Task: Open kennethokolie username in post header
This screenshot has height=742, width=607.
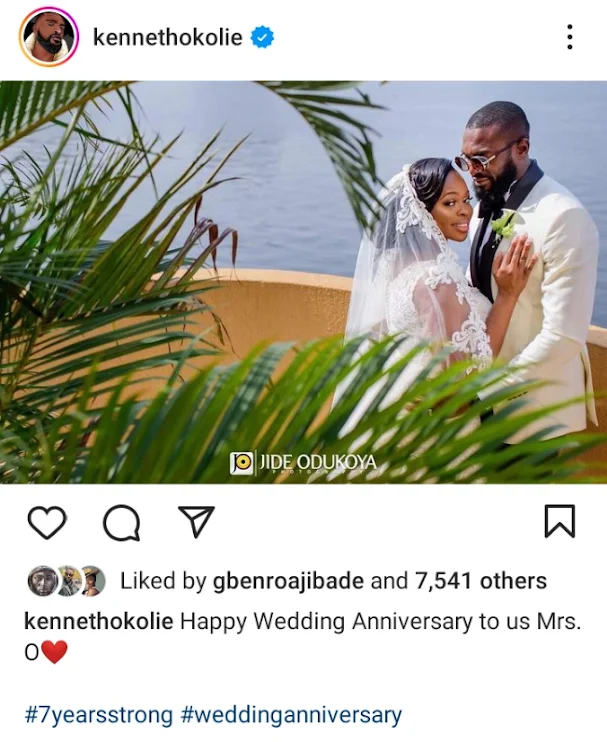Action: click(x=167, y=37)
